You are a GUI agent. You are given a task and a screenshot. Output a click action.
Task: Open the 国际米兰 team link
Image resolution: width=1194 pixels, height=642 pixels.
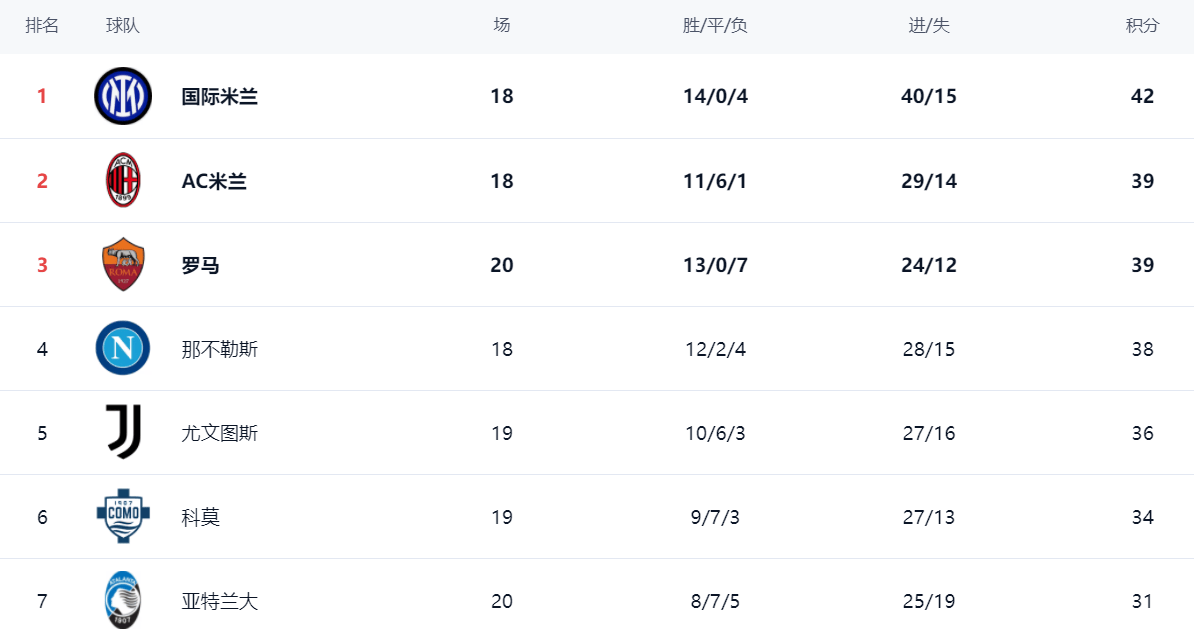pos(220,97)
